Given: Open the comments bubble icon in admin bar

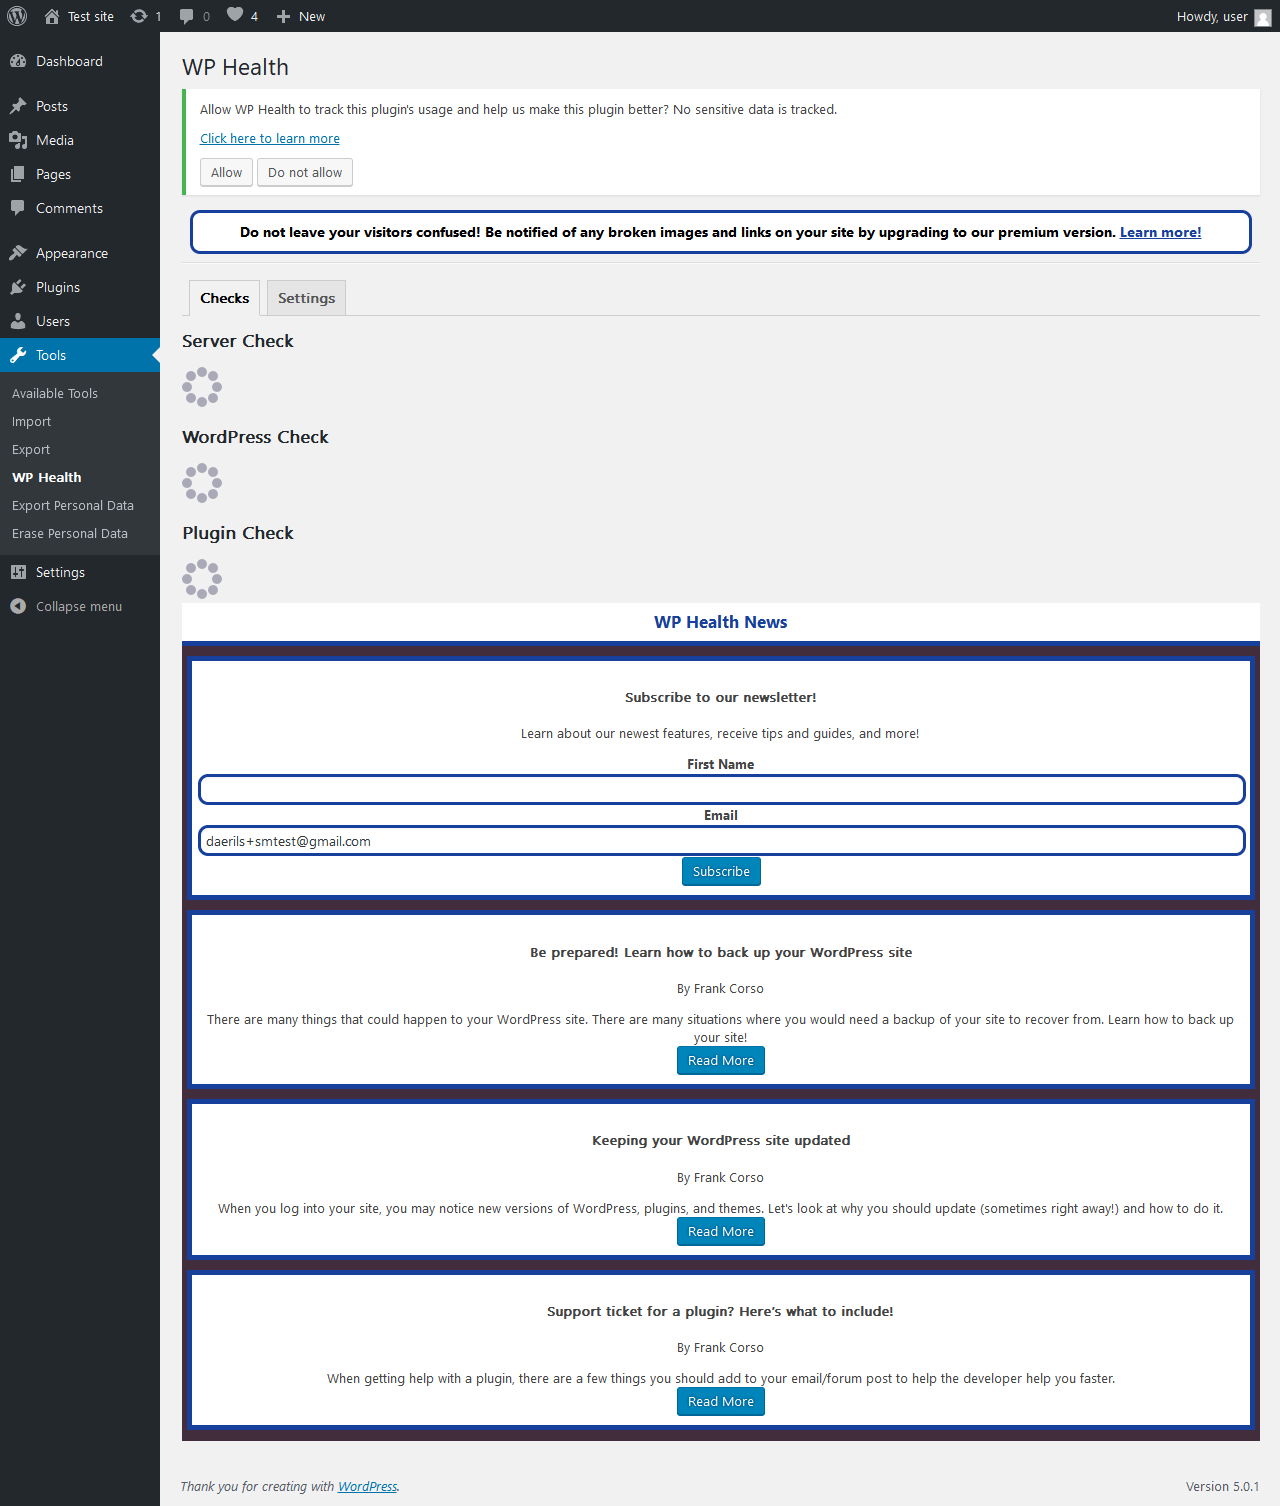Looking at the screenshot, I should tap(187, 16).
